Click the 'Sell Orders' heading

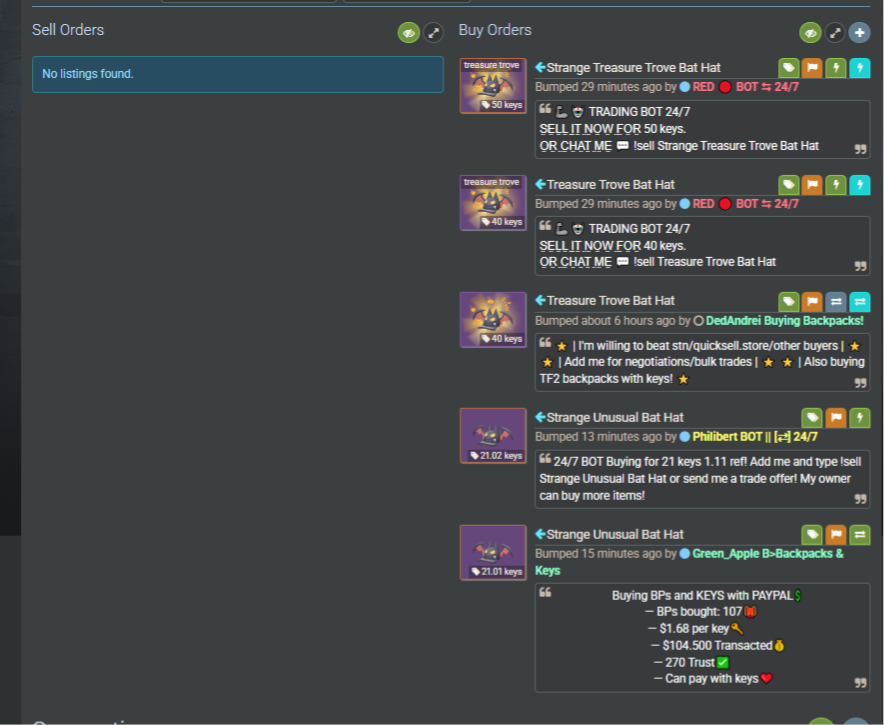tap(68, 30)
